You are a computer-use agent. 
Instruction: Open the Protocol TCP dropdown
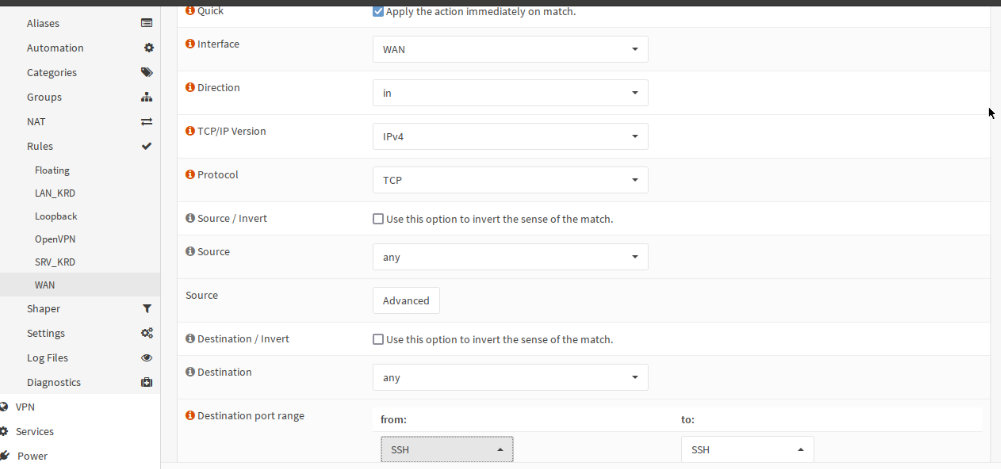coord(510,180)
